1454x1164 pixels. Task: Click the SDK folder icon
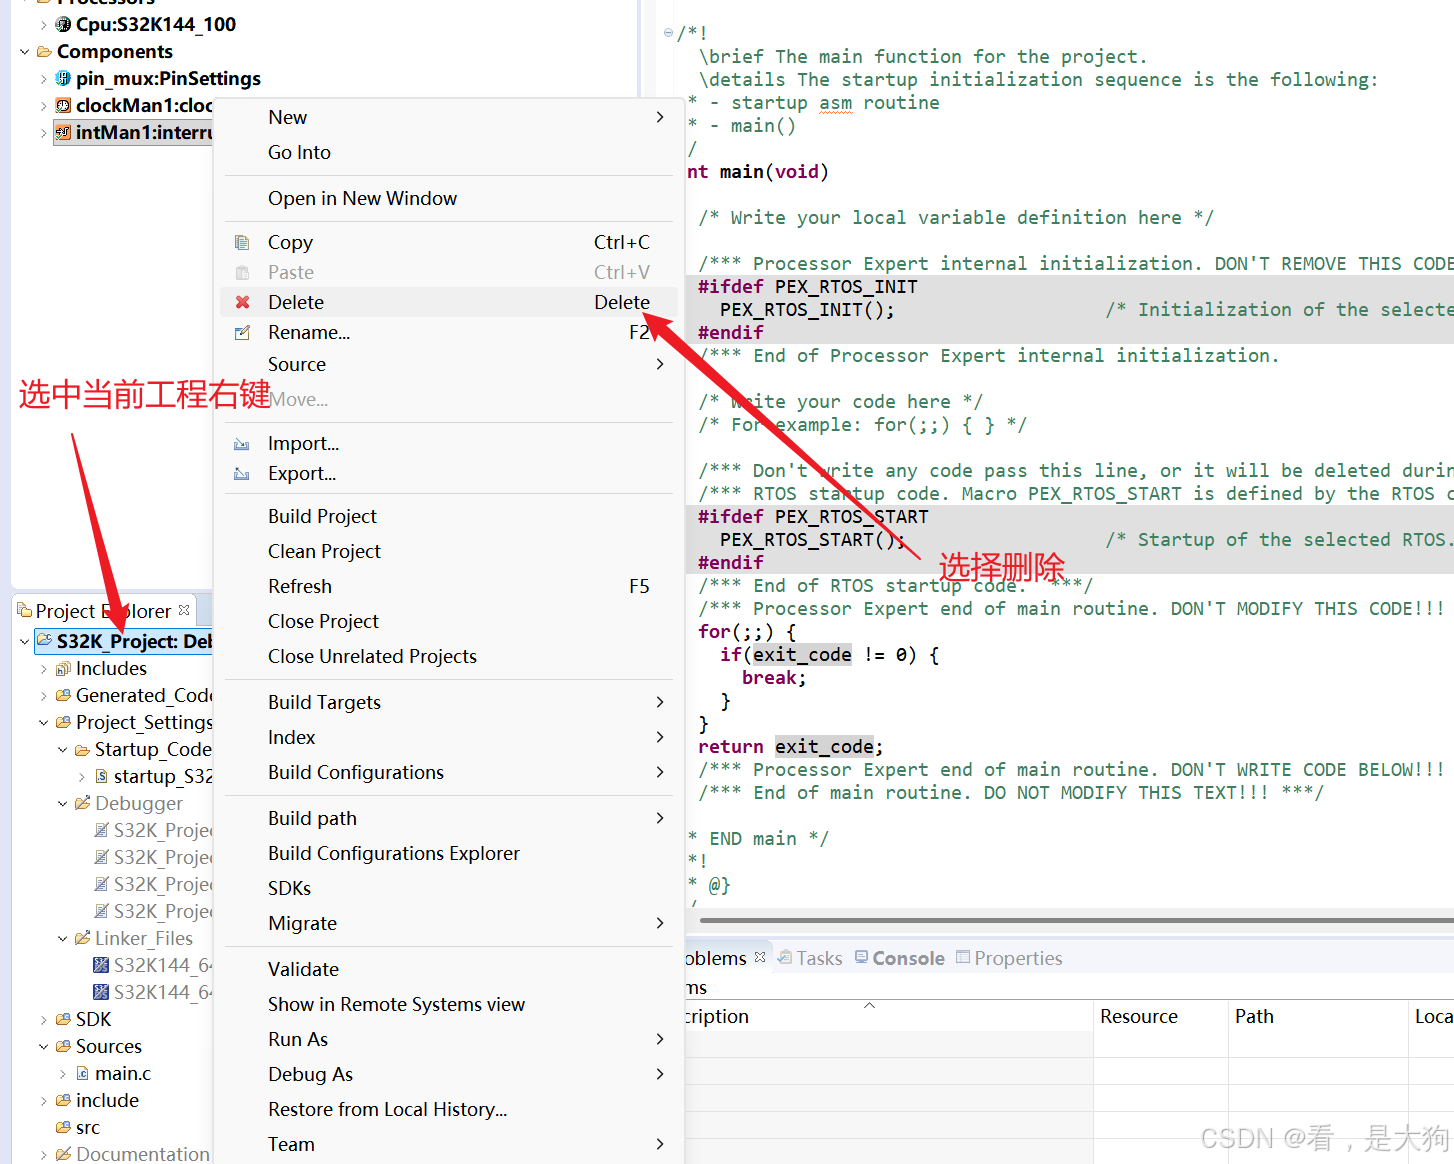tap(63, 1019)
